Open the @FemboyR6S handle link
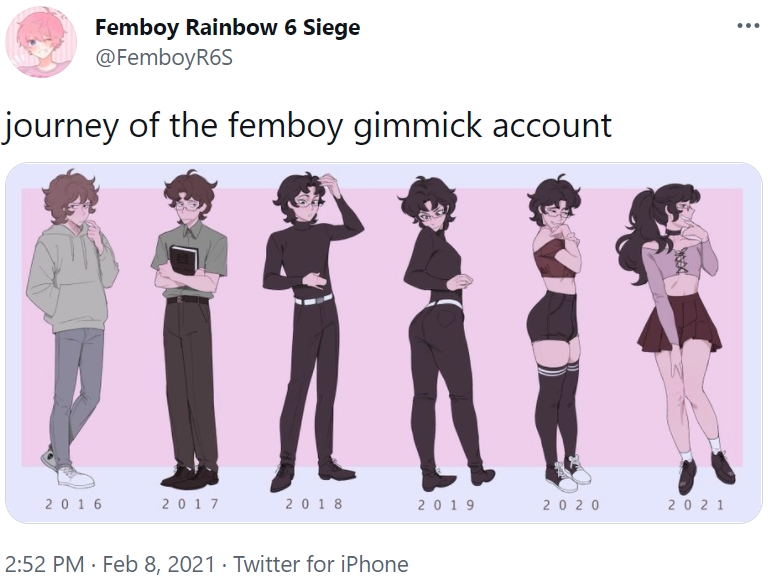Viewport: 768px width, 583px height. (164, 58)
